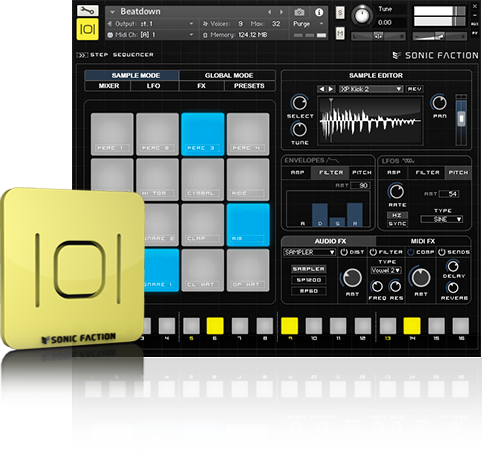This screenshot has width=482, height=463.
Task: Click the sample waveform display
Action: [x=370, y=121]
